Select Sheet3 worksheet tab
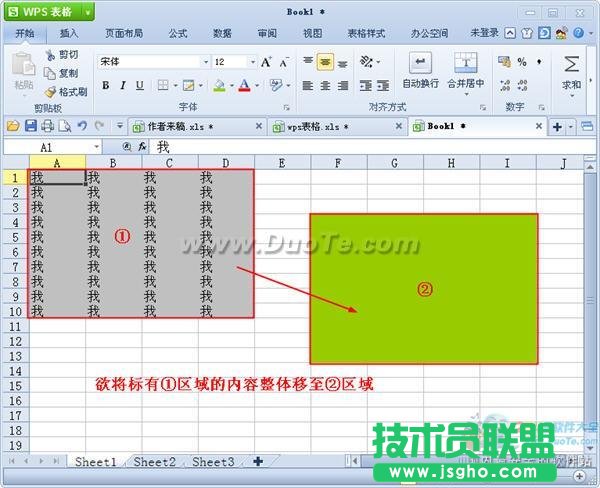 [x=213, y=462]
